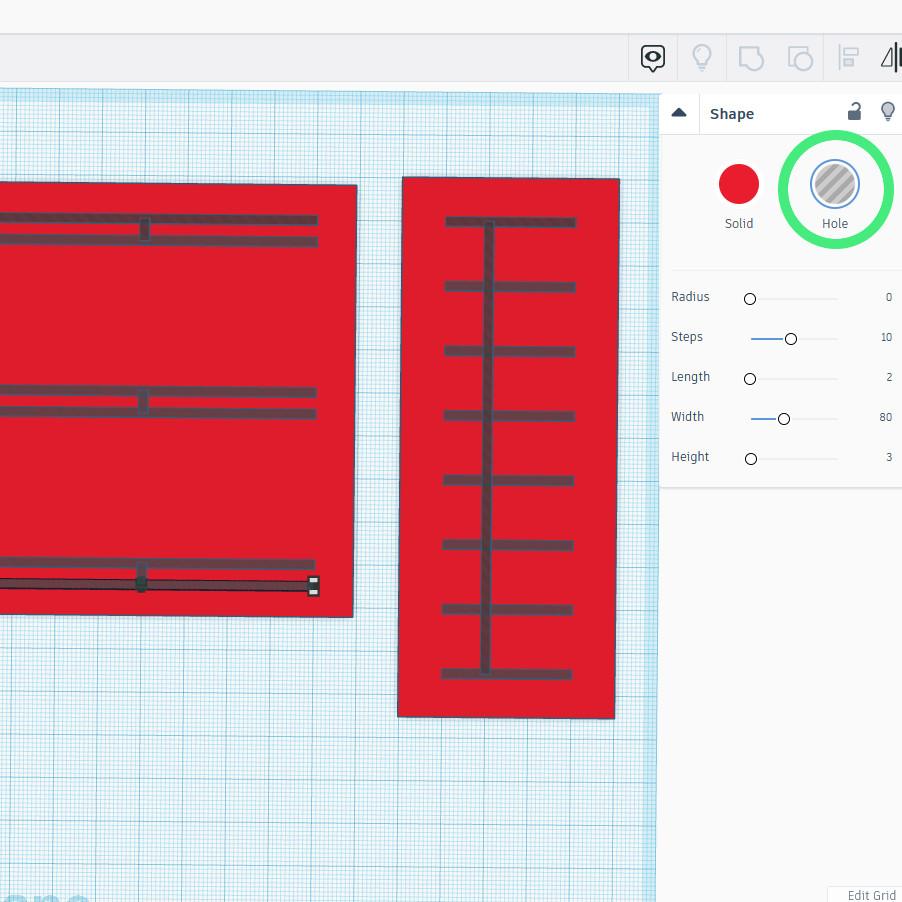Select the tall vertical bar in right red panel
The image size is (902, 902).
coord(487,449)
